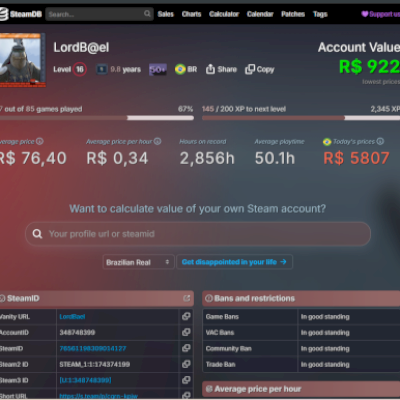Screen dimensions: 400x400
Task: Click the search magnifier icon in header
Action: point(147,14)
